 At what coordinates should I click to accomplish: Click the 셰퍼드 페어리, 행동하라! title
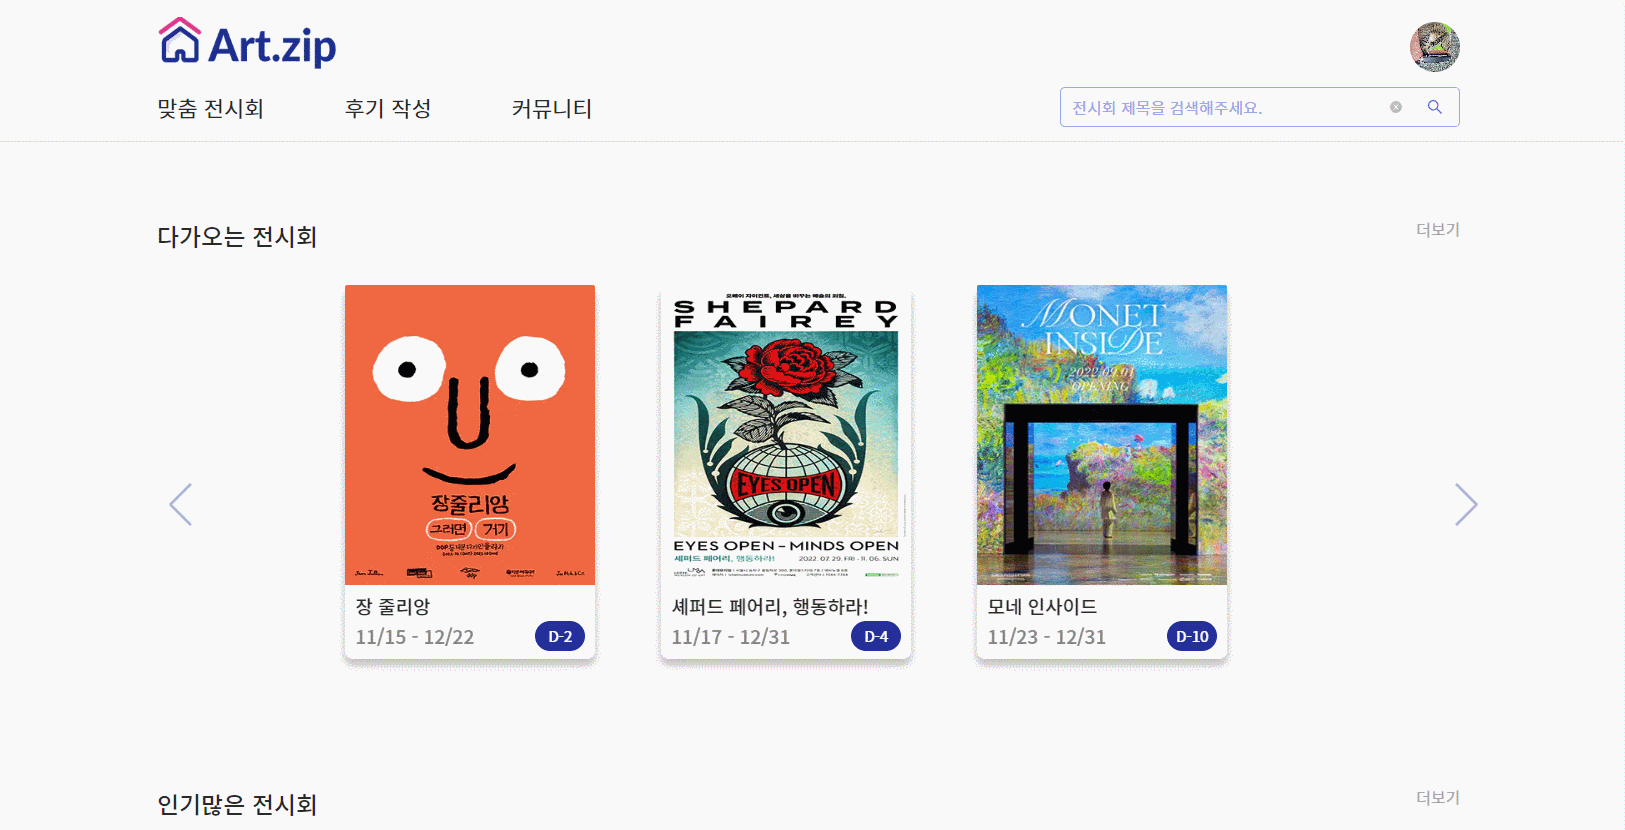pos(770,606)
